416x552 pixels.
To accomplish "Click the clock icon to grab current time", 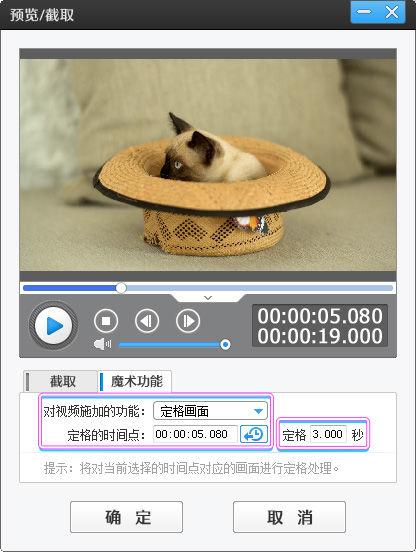I will (254, 434).
